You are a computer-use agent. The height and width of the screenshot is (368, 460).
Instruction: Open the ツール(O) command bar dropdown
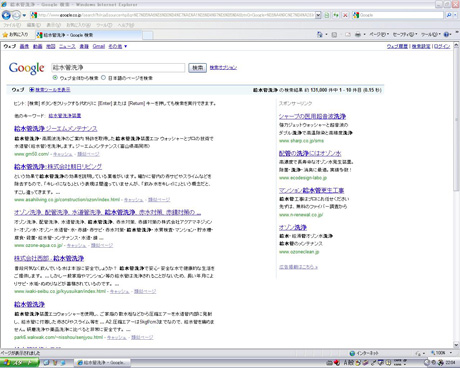click(431, 34)
